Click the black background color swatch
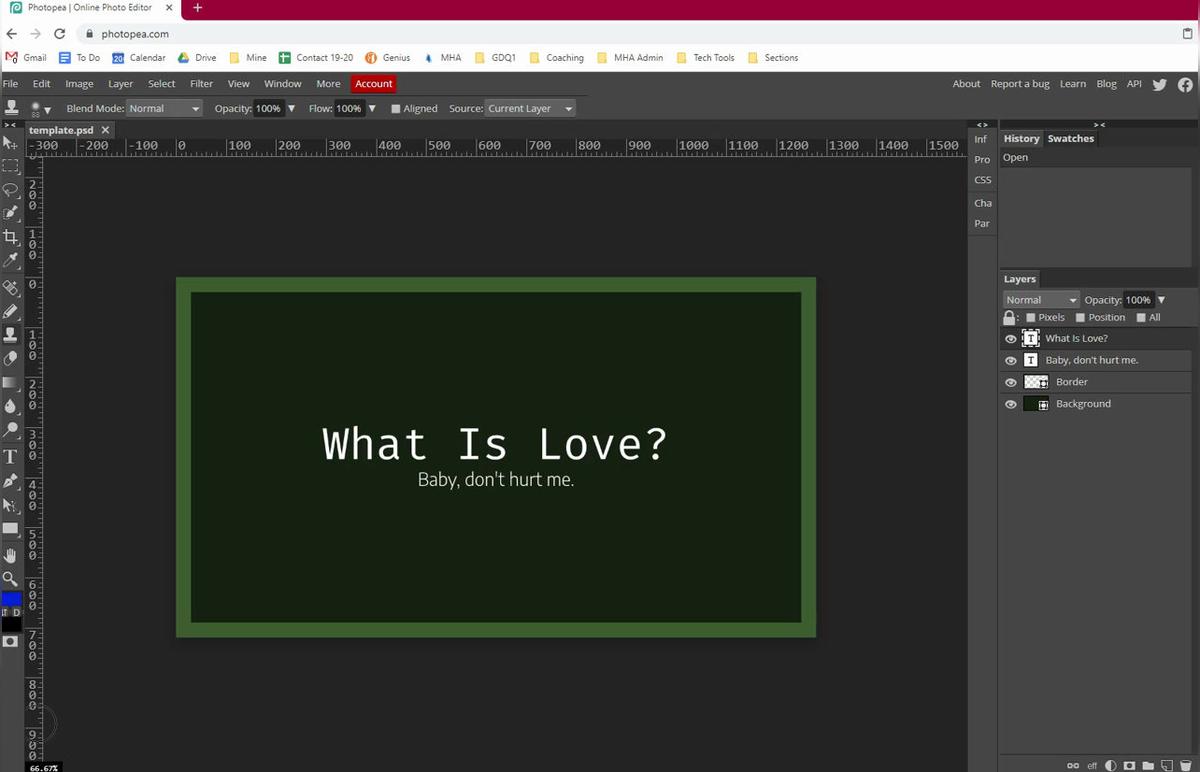The height and width of the screenshot is (772, 1200). coord(11,624)
